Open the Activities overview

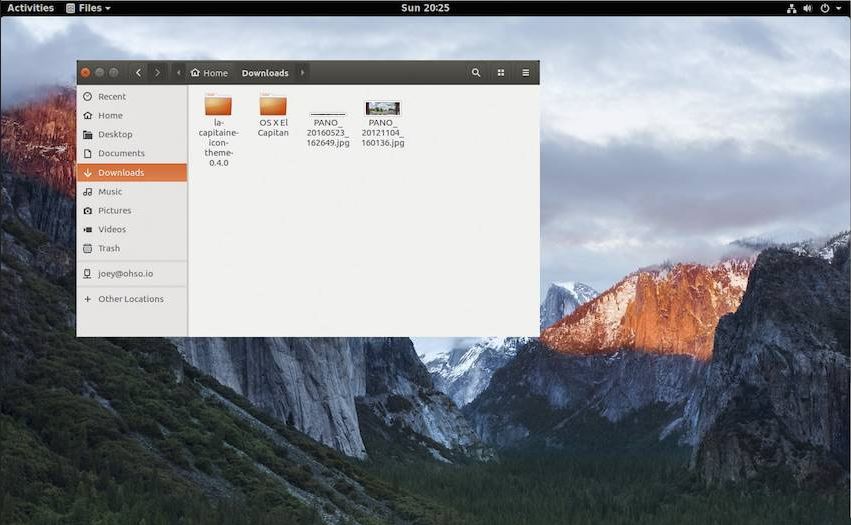click(x=30, y=8)
